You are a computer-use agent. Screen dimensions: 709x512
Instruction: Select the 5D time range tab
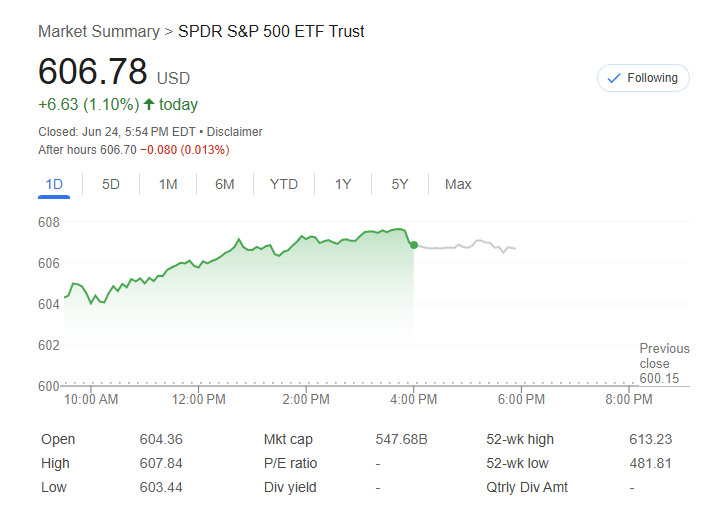tap(111, 184)
